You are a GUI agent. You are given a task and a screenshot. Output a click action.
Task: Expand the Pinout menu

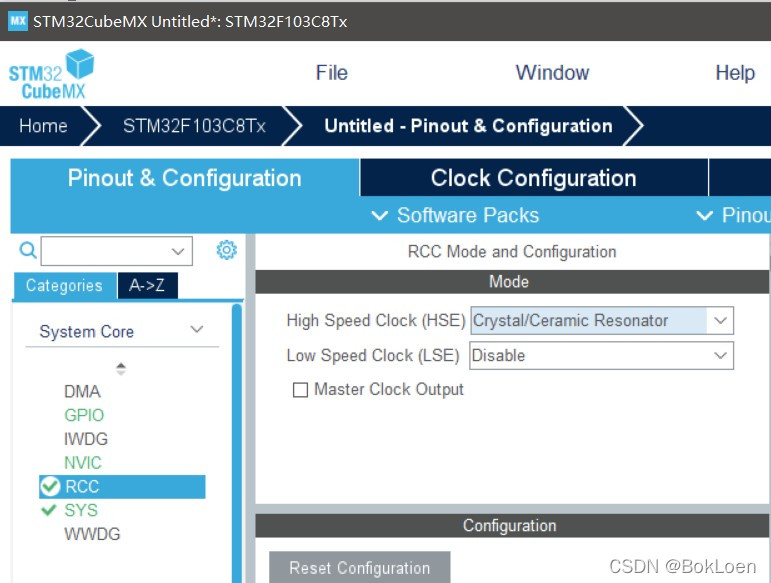[734, 215]
